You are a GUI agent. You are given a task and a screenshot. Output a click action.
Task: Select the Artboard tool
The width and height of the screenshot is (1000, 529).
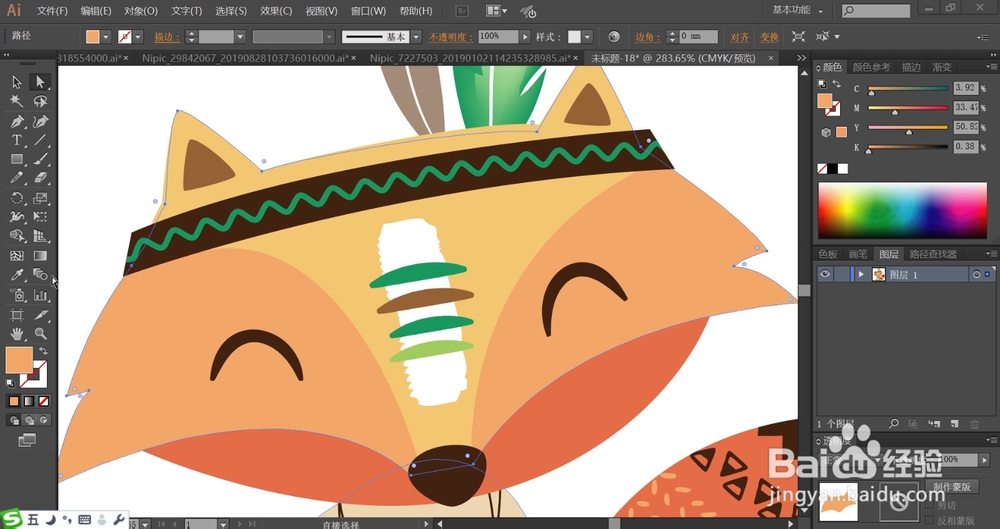17,315
